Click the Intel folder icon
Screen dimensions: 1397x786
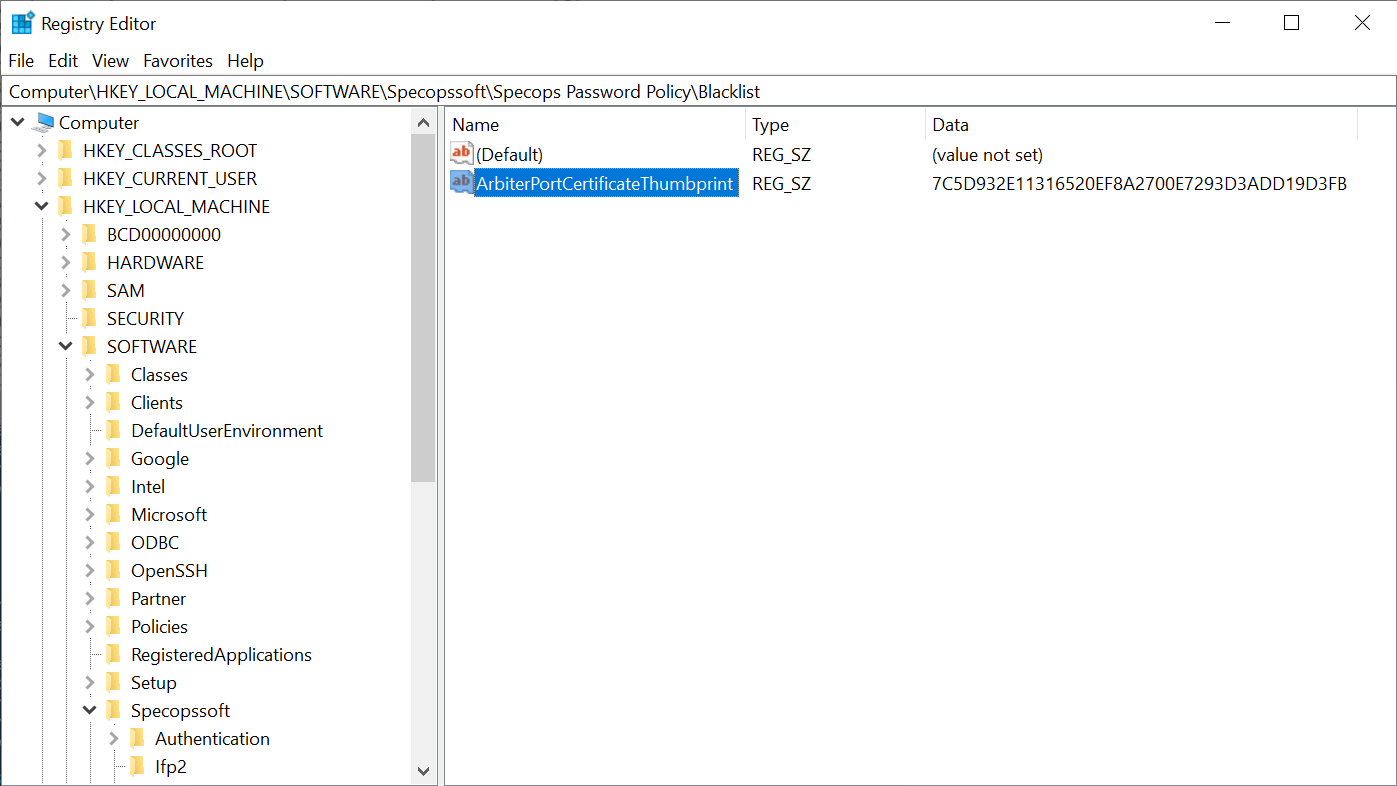(x=114, y=487)
